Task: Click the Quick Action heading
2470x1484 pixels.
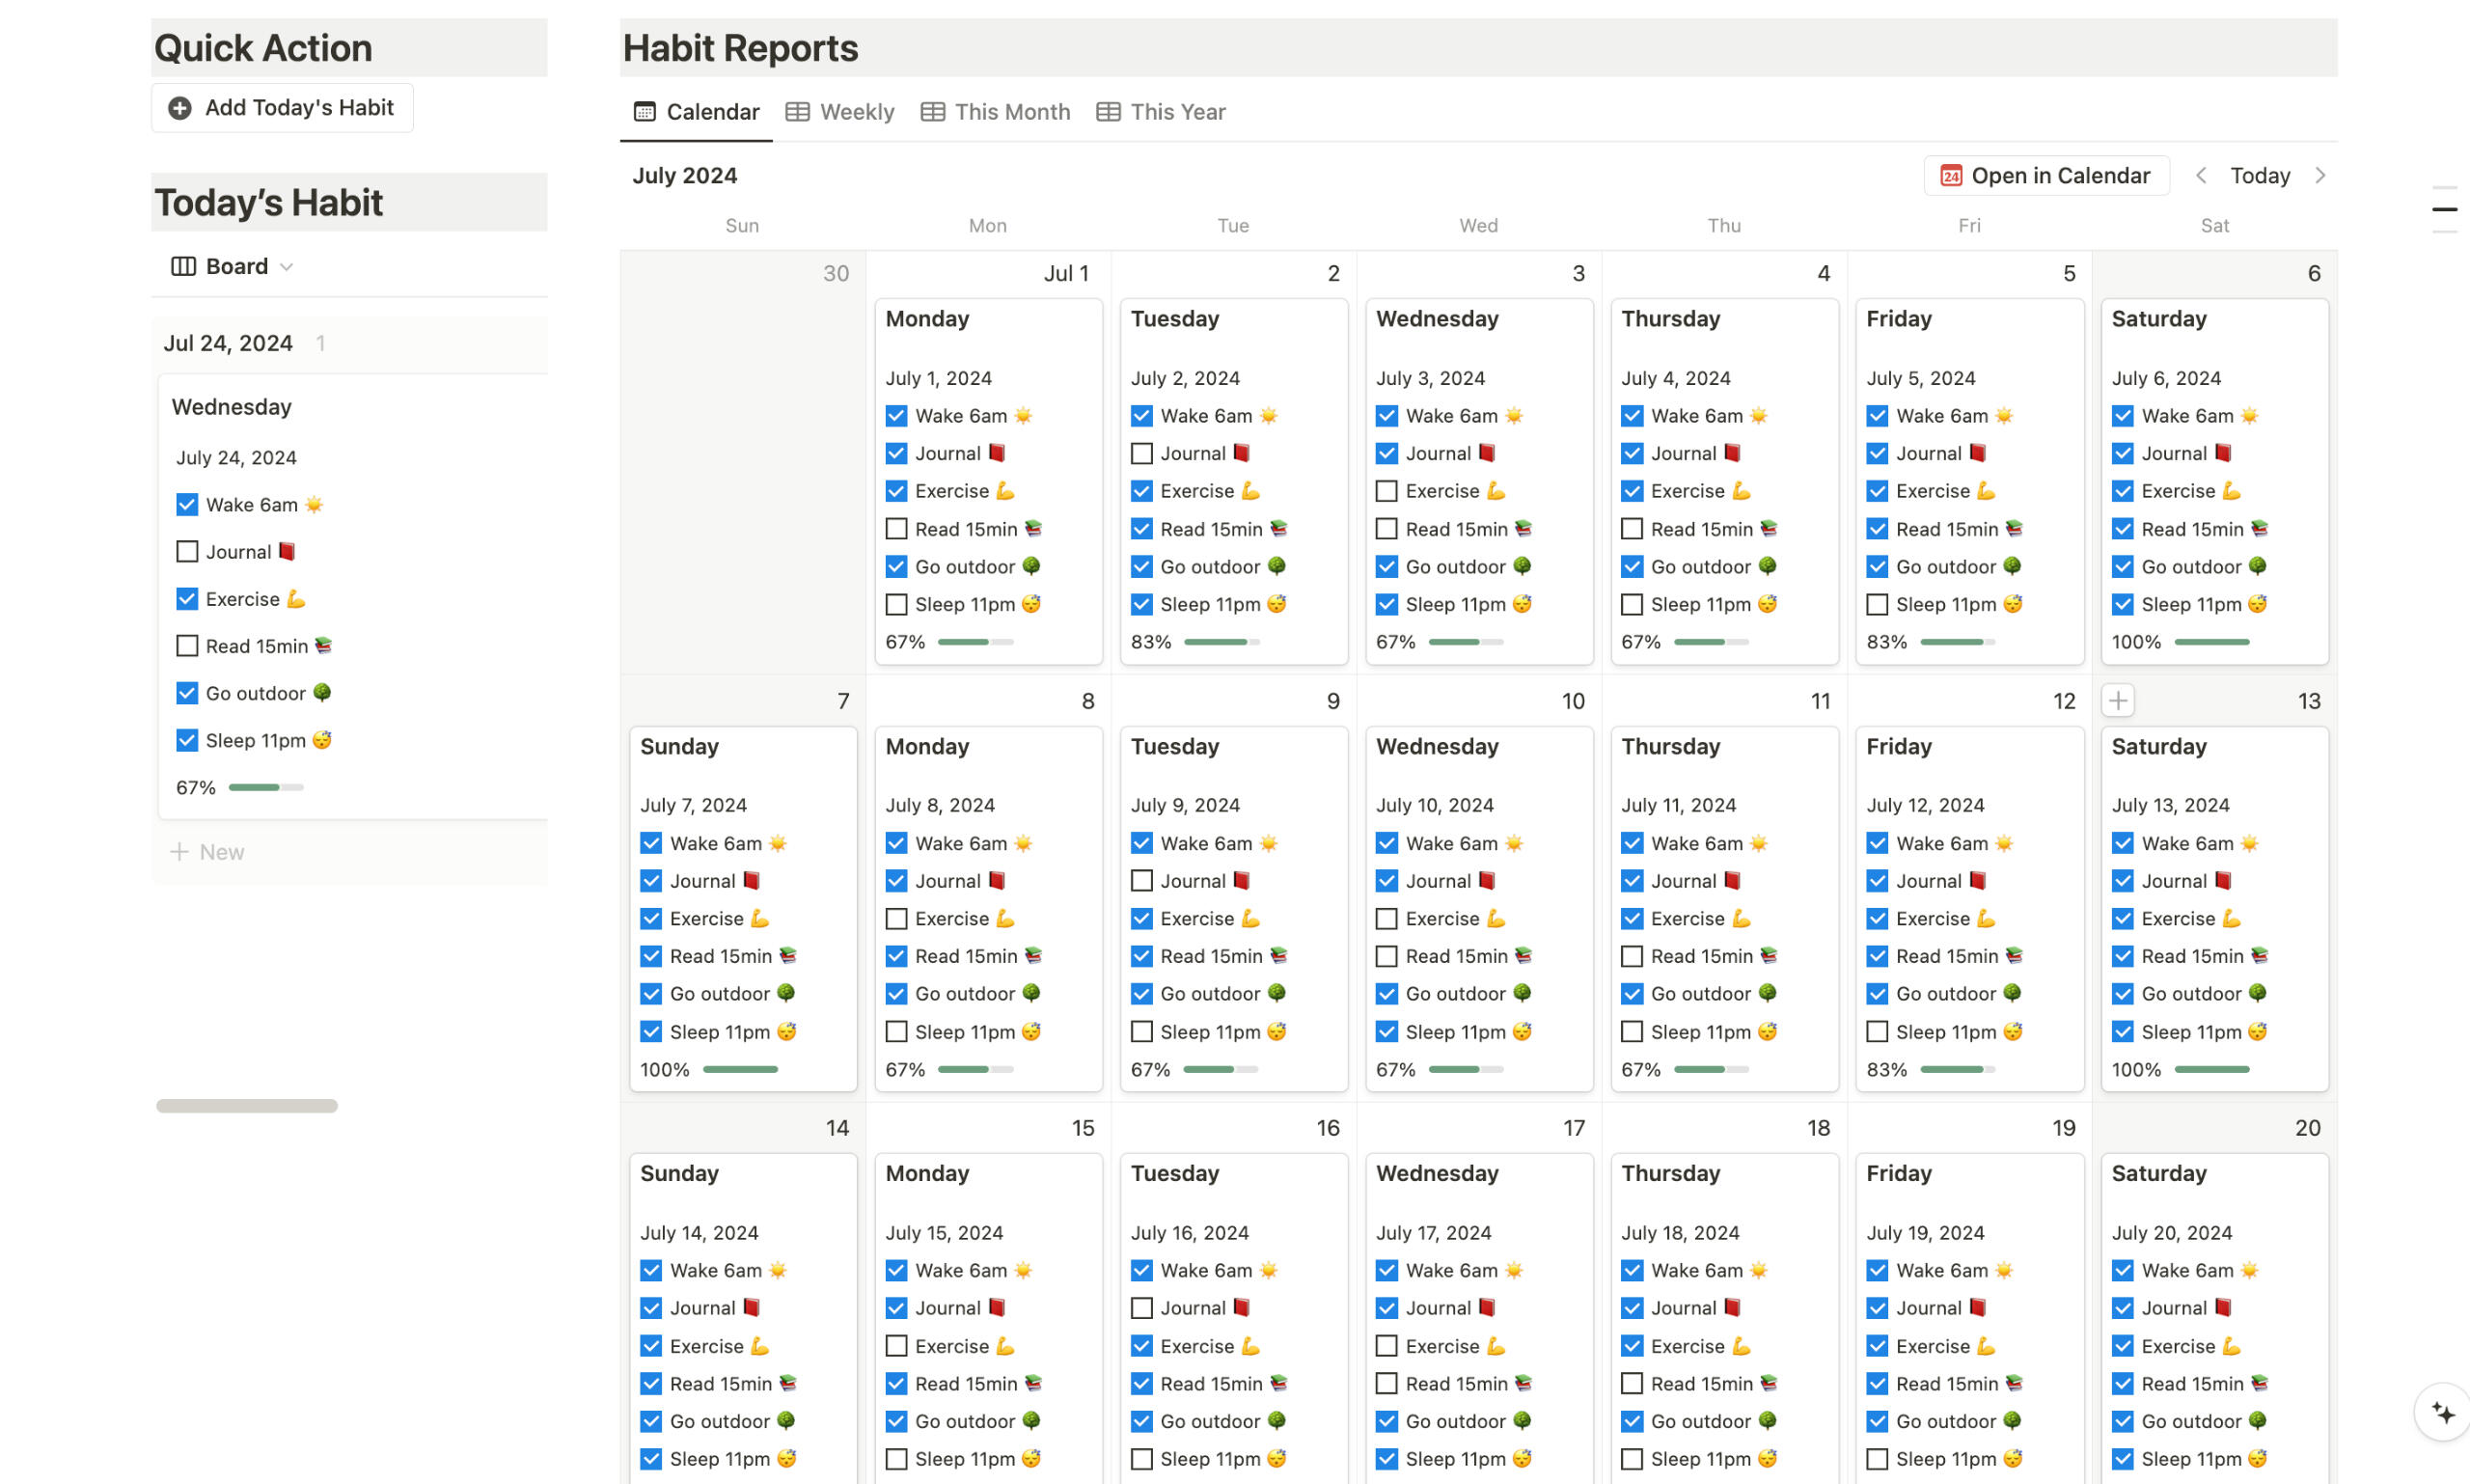Action: [263, 48]
